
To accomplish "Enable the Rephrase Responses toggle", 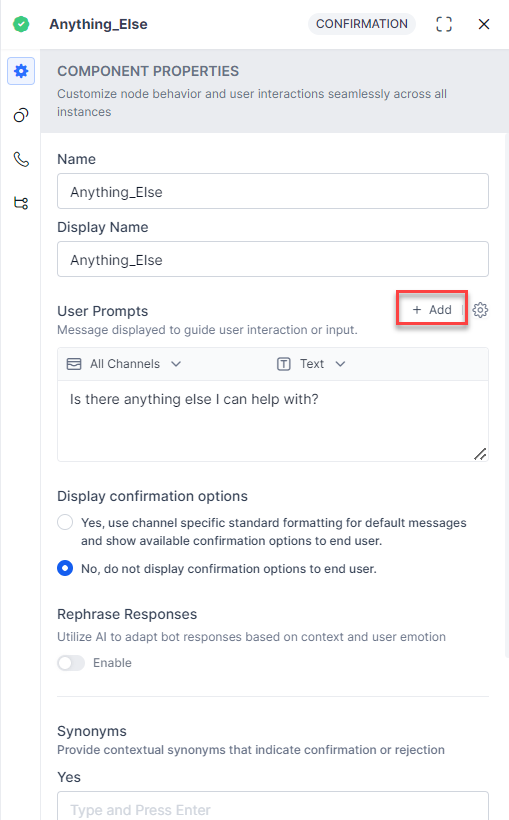I will [x=71, y=663].
